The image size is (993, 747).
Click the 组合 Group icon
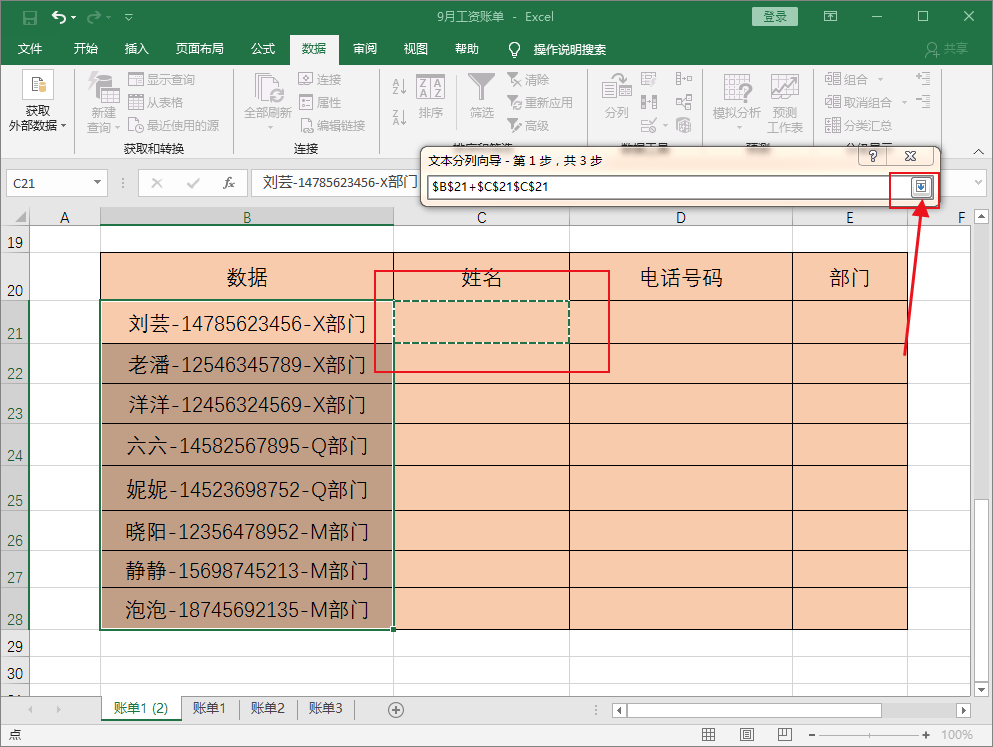pyautogui.click(x=850, y=77)
